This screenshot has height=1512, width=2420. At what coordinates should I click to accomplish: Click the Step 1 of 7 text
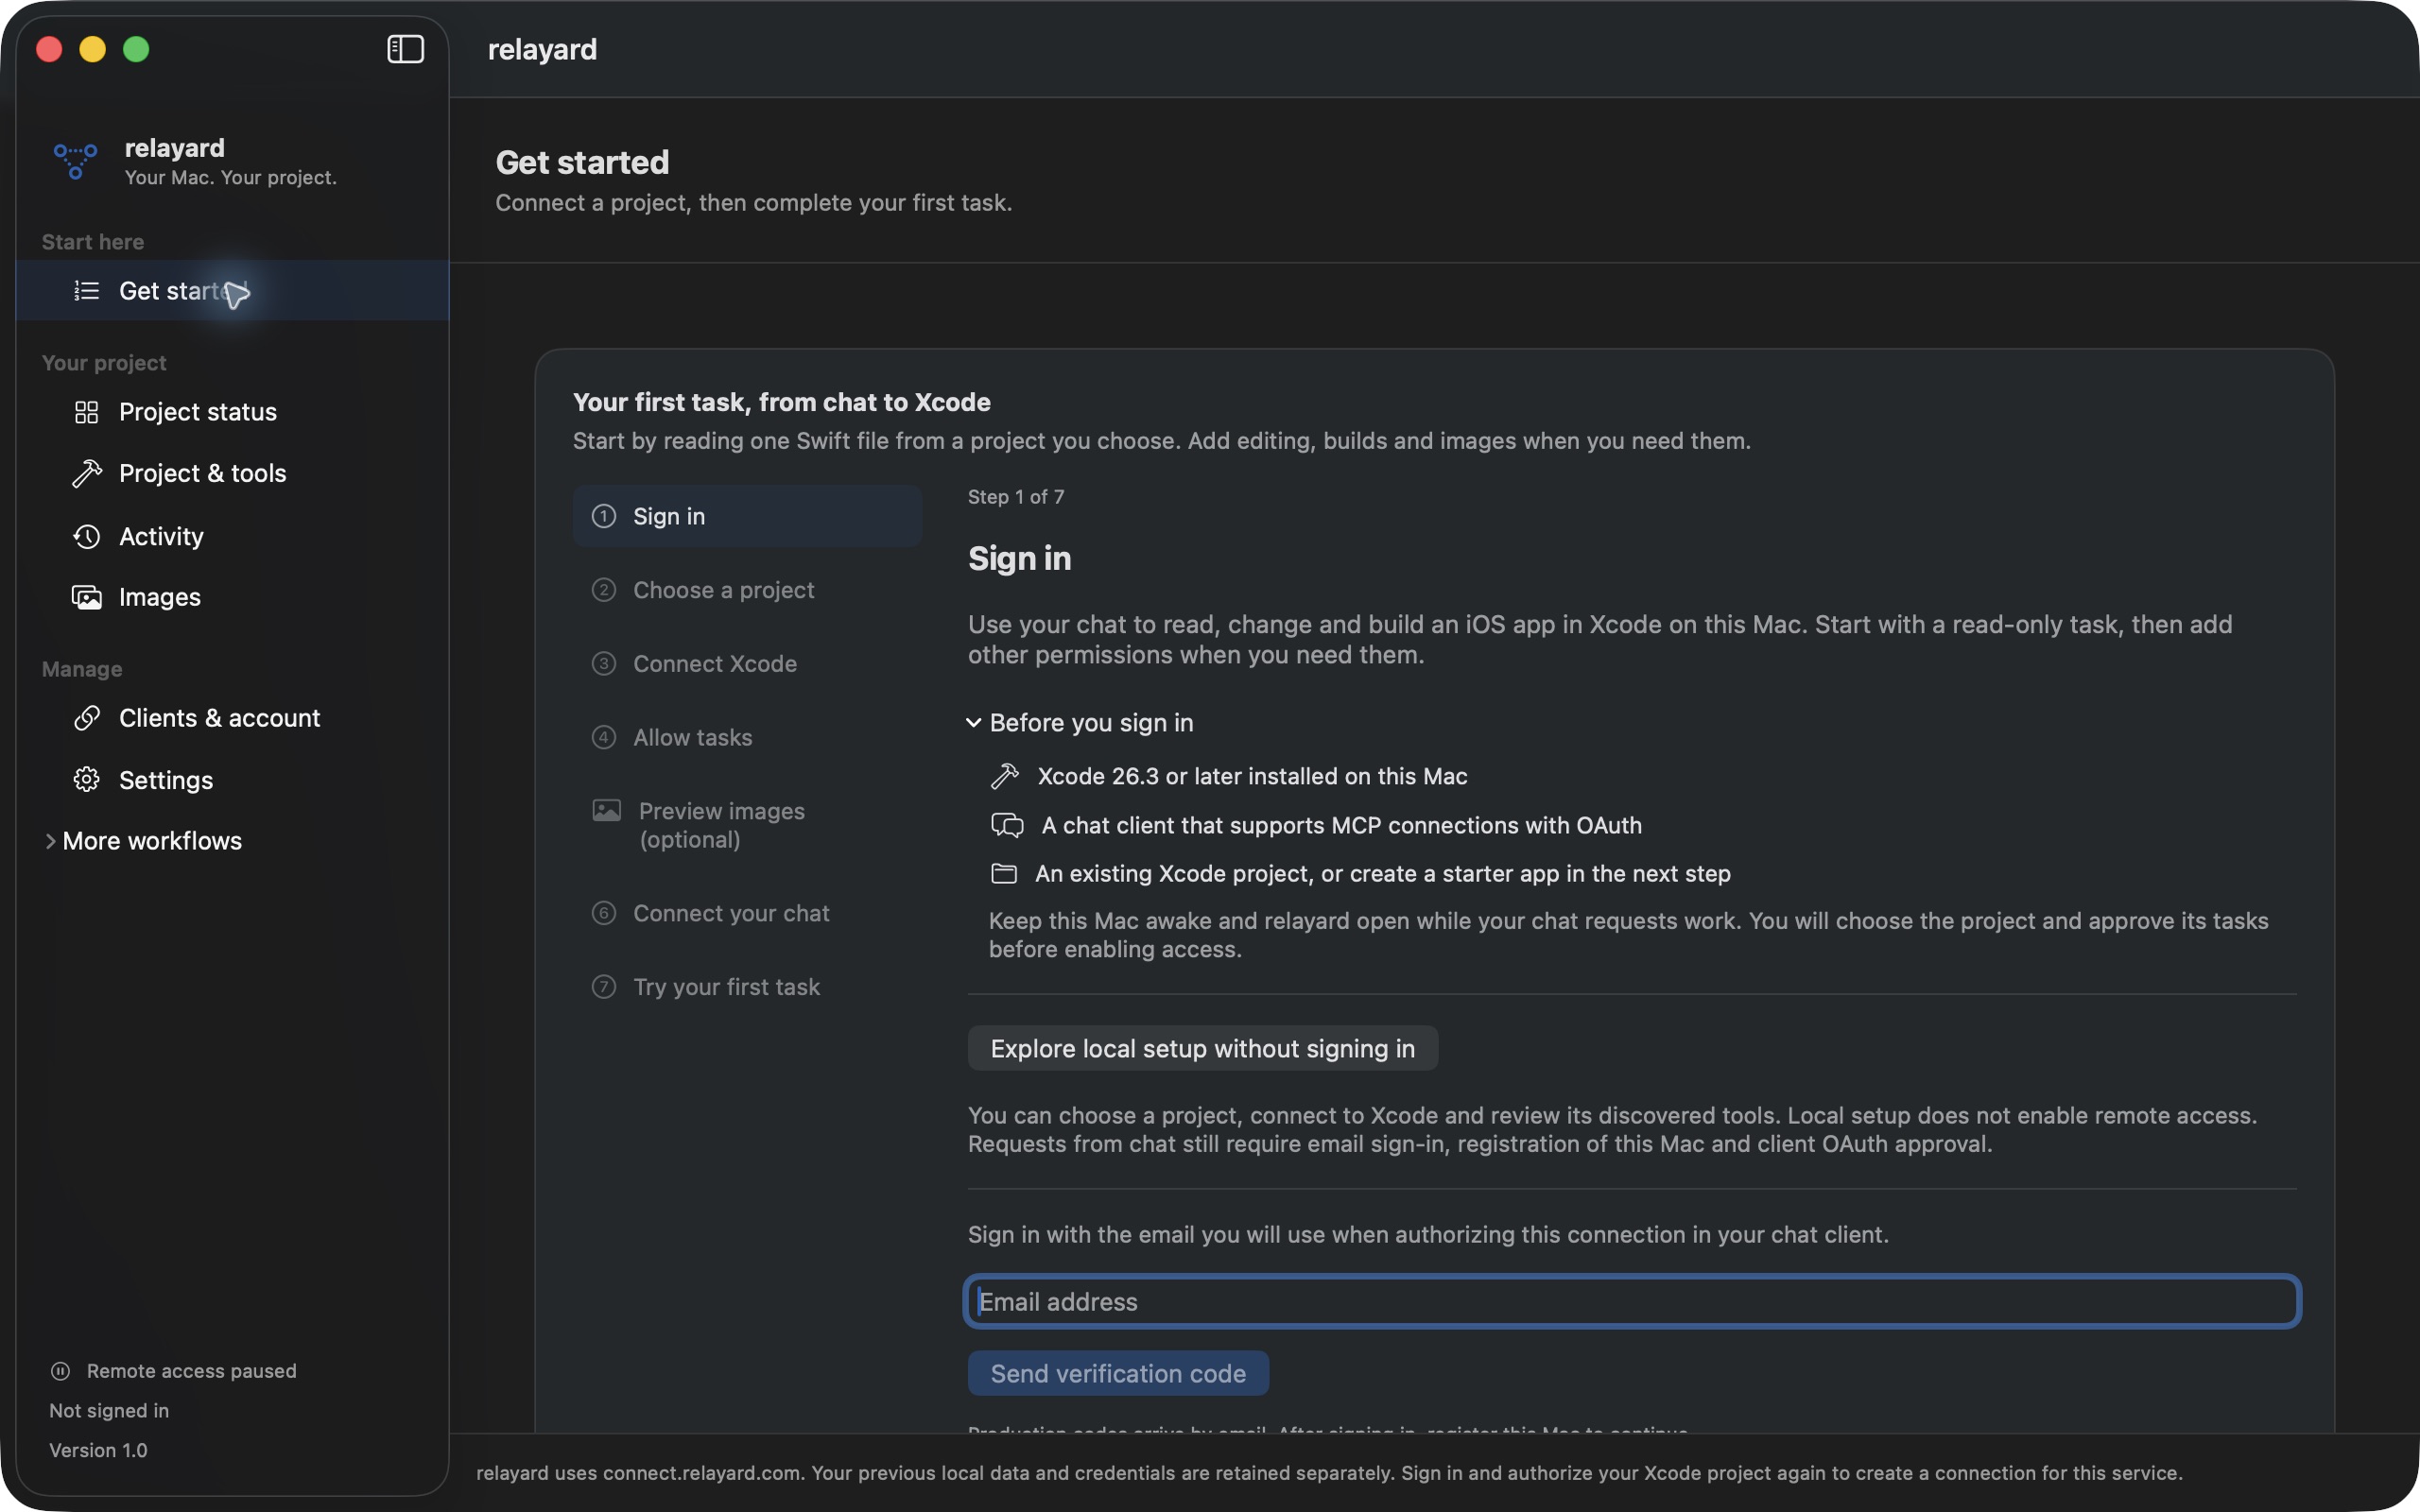tap(1016, 497)
